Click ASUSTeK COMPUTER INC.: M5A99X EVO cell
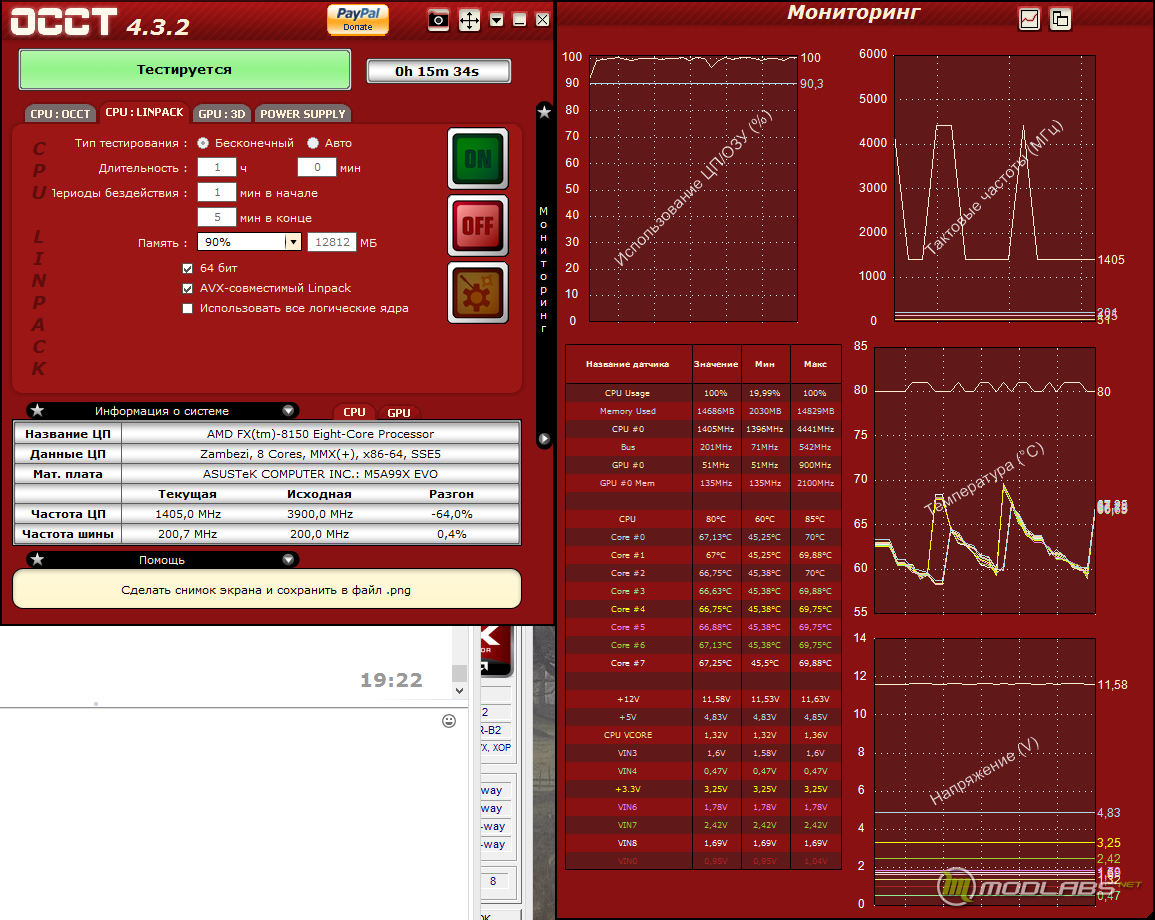Screen dimensions: 1155x920 [x=320, y=474]
